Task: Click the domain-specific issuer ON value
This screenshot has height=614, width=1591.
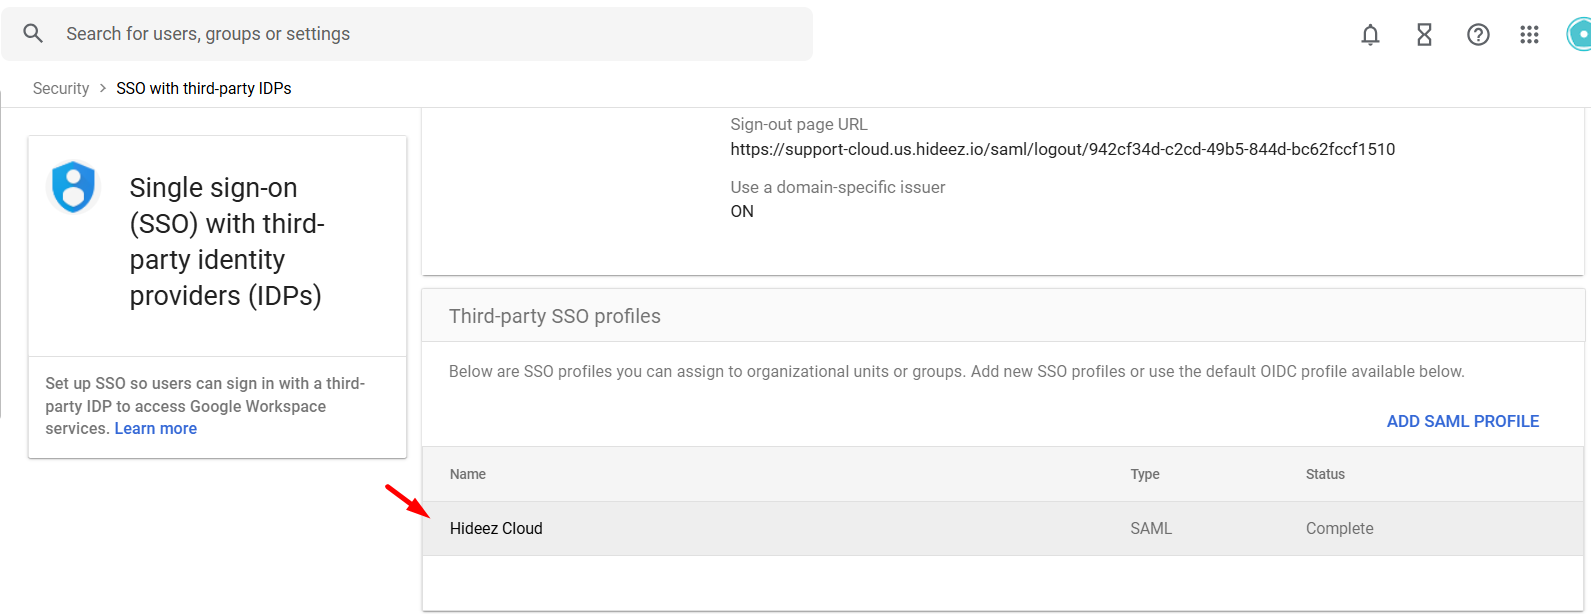Action: [742, 211]
